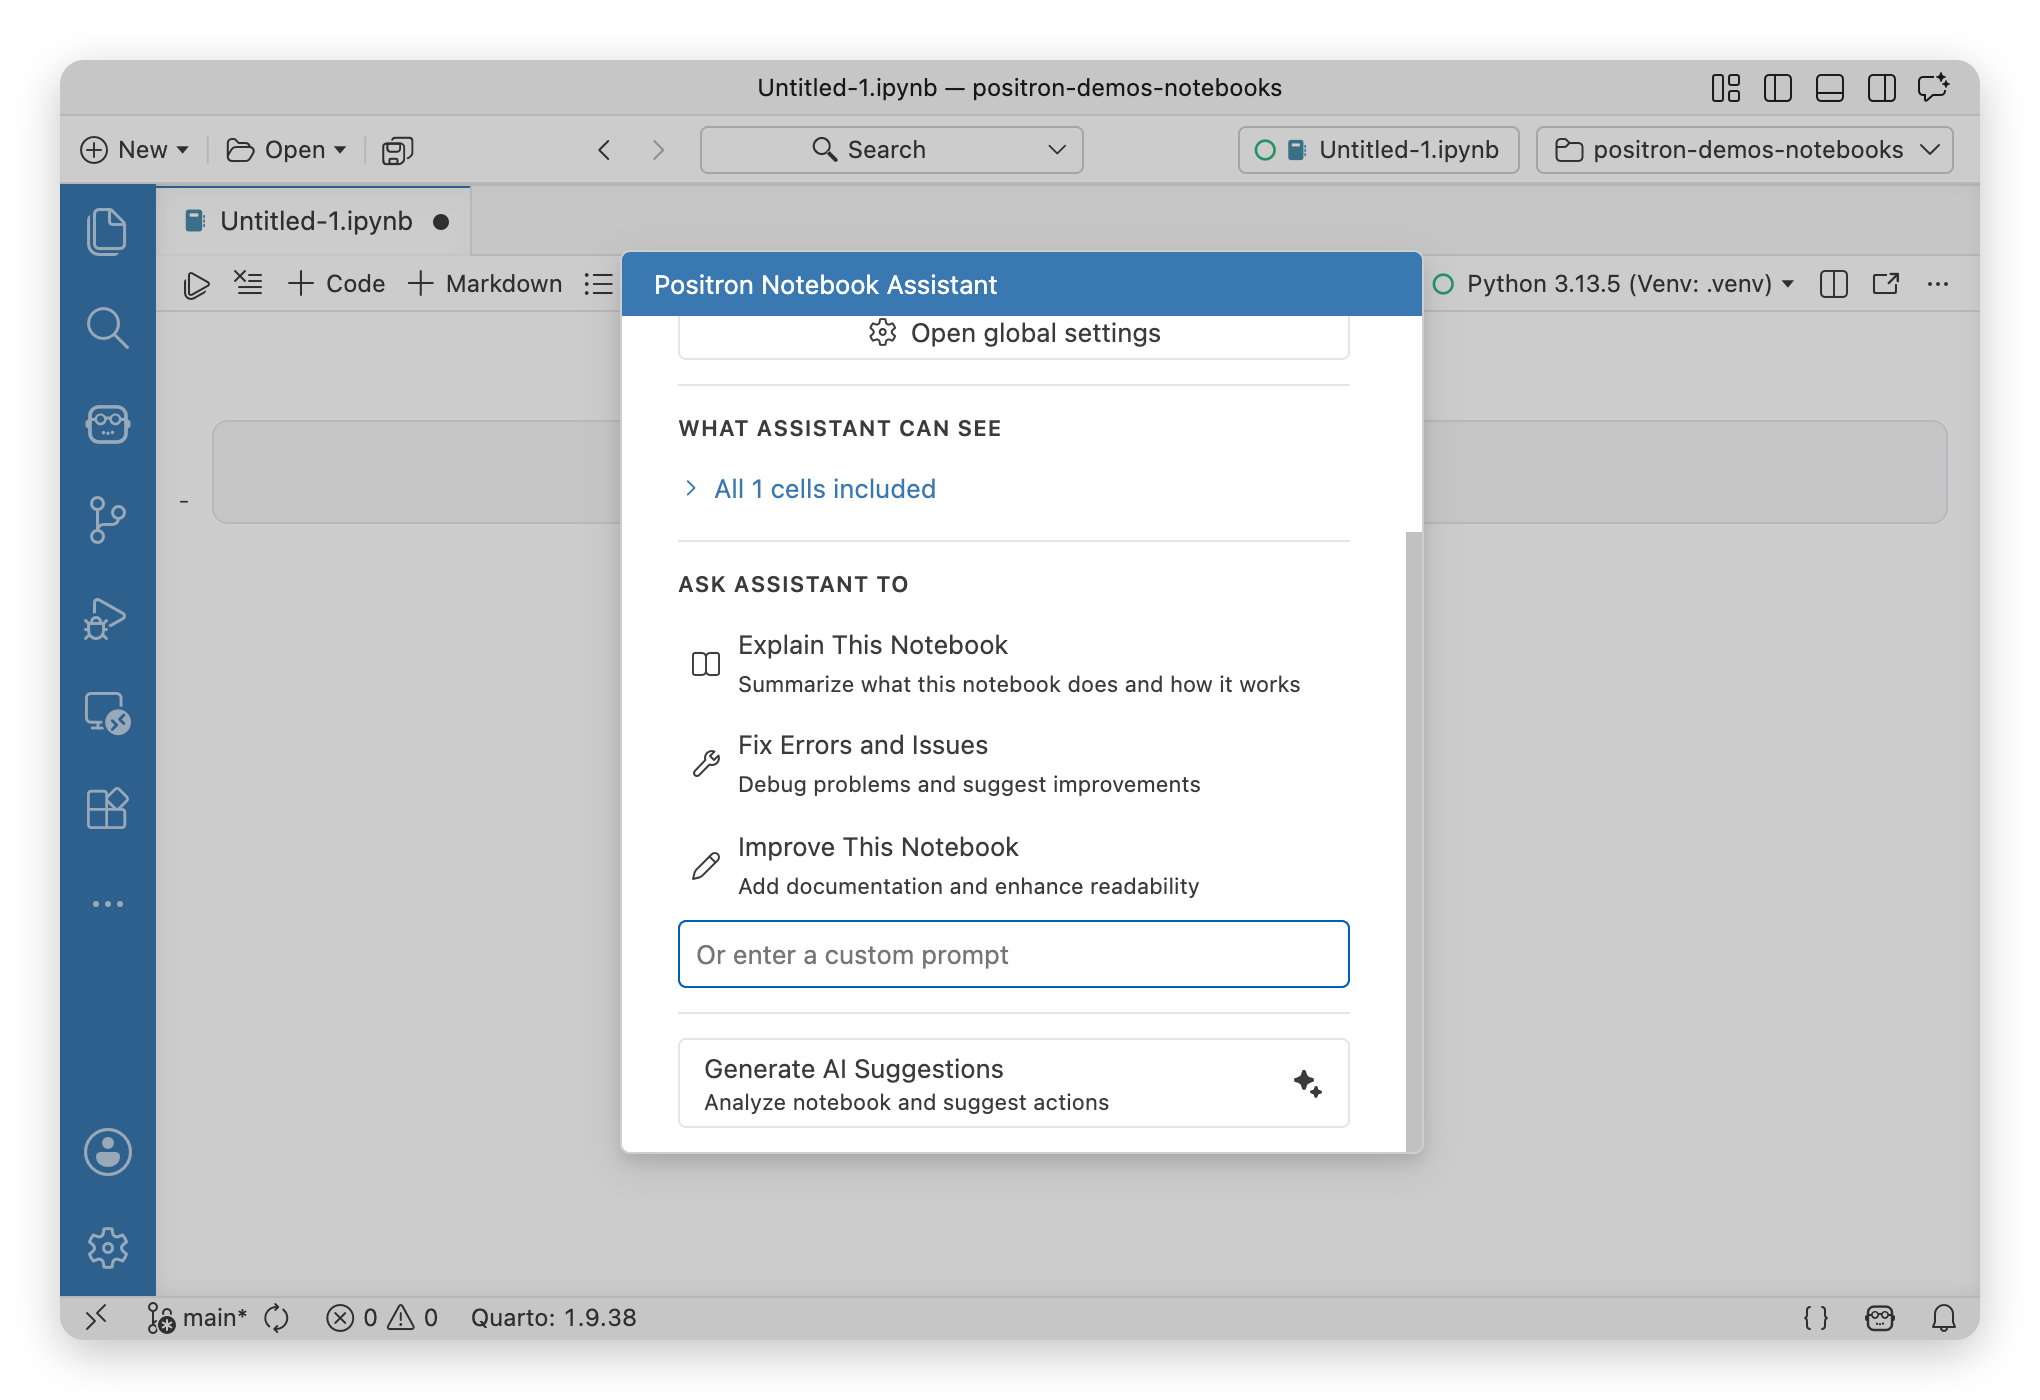Open the Search command center dropdown
2040x1400 pixels.
(x=891, y=150)
